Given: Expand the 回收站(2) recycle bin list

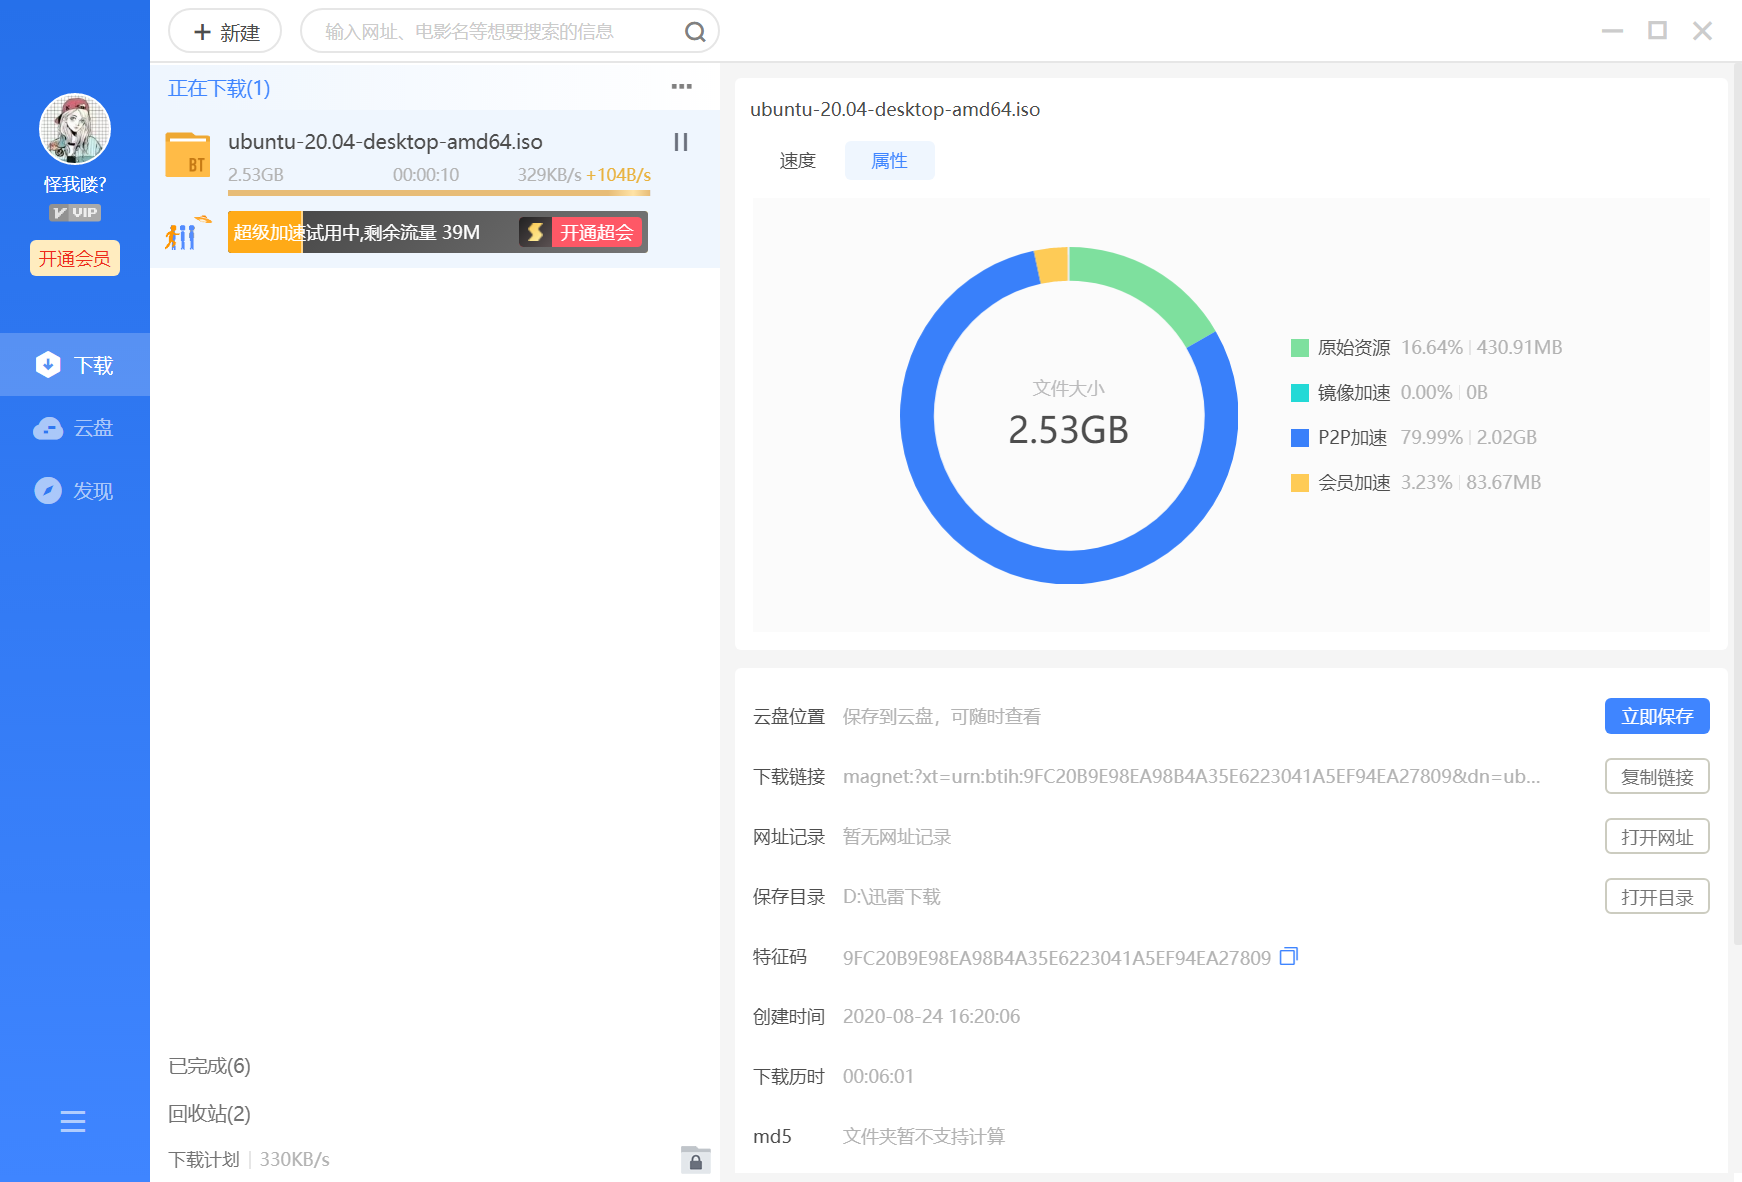Looking at the screenshot, I should (x=210, y=1113).
